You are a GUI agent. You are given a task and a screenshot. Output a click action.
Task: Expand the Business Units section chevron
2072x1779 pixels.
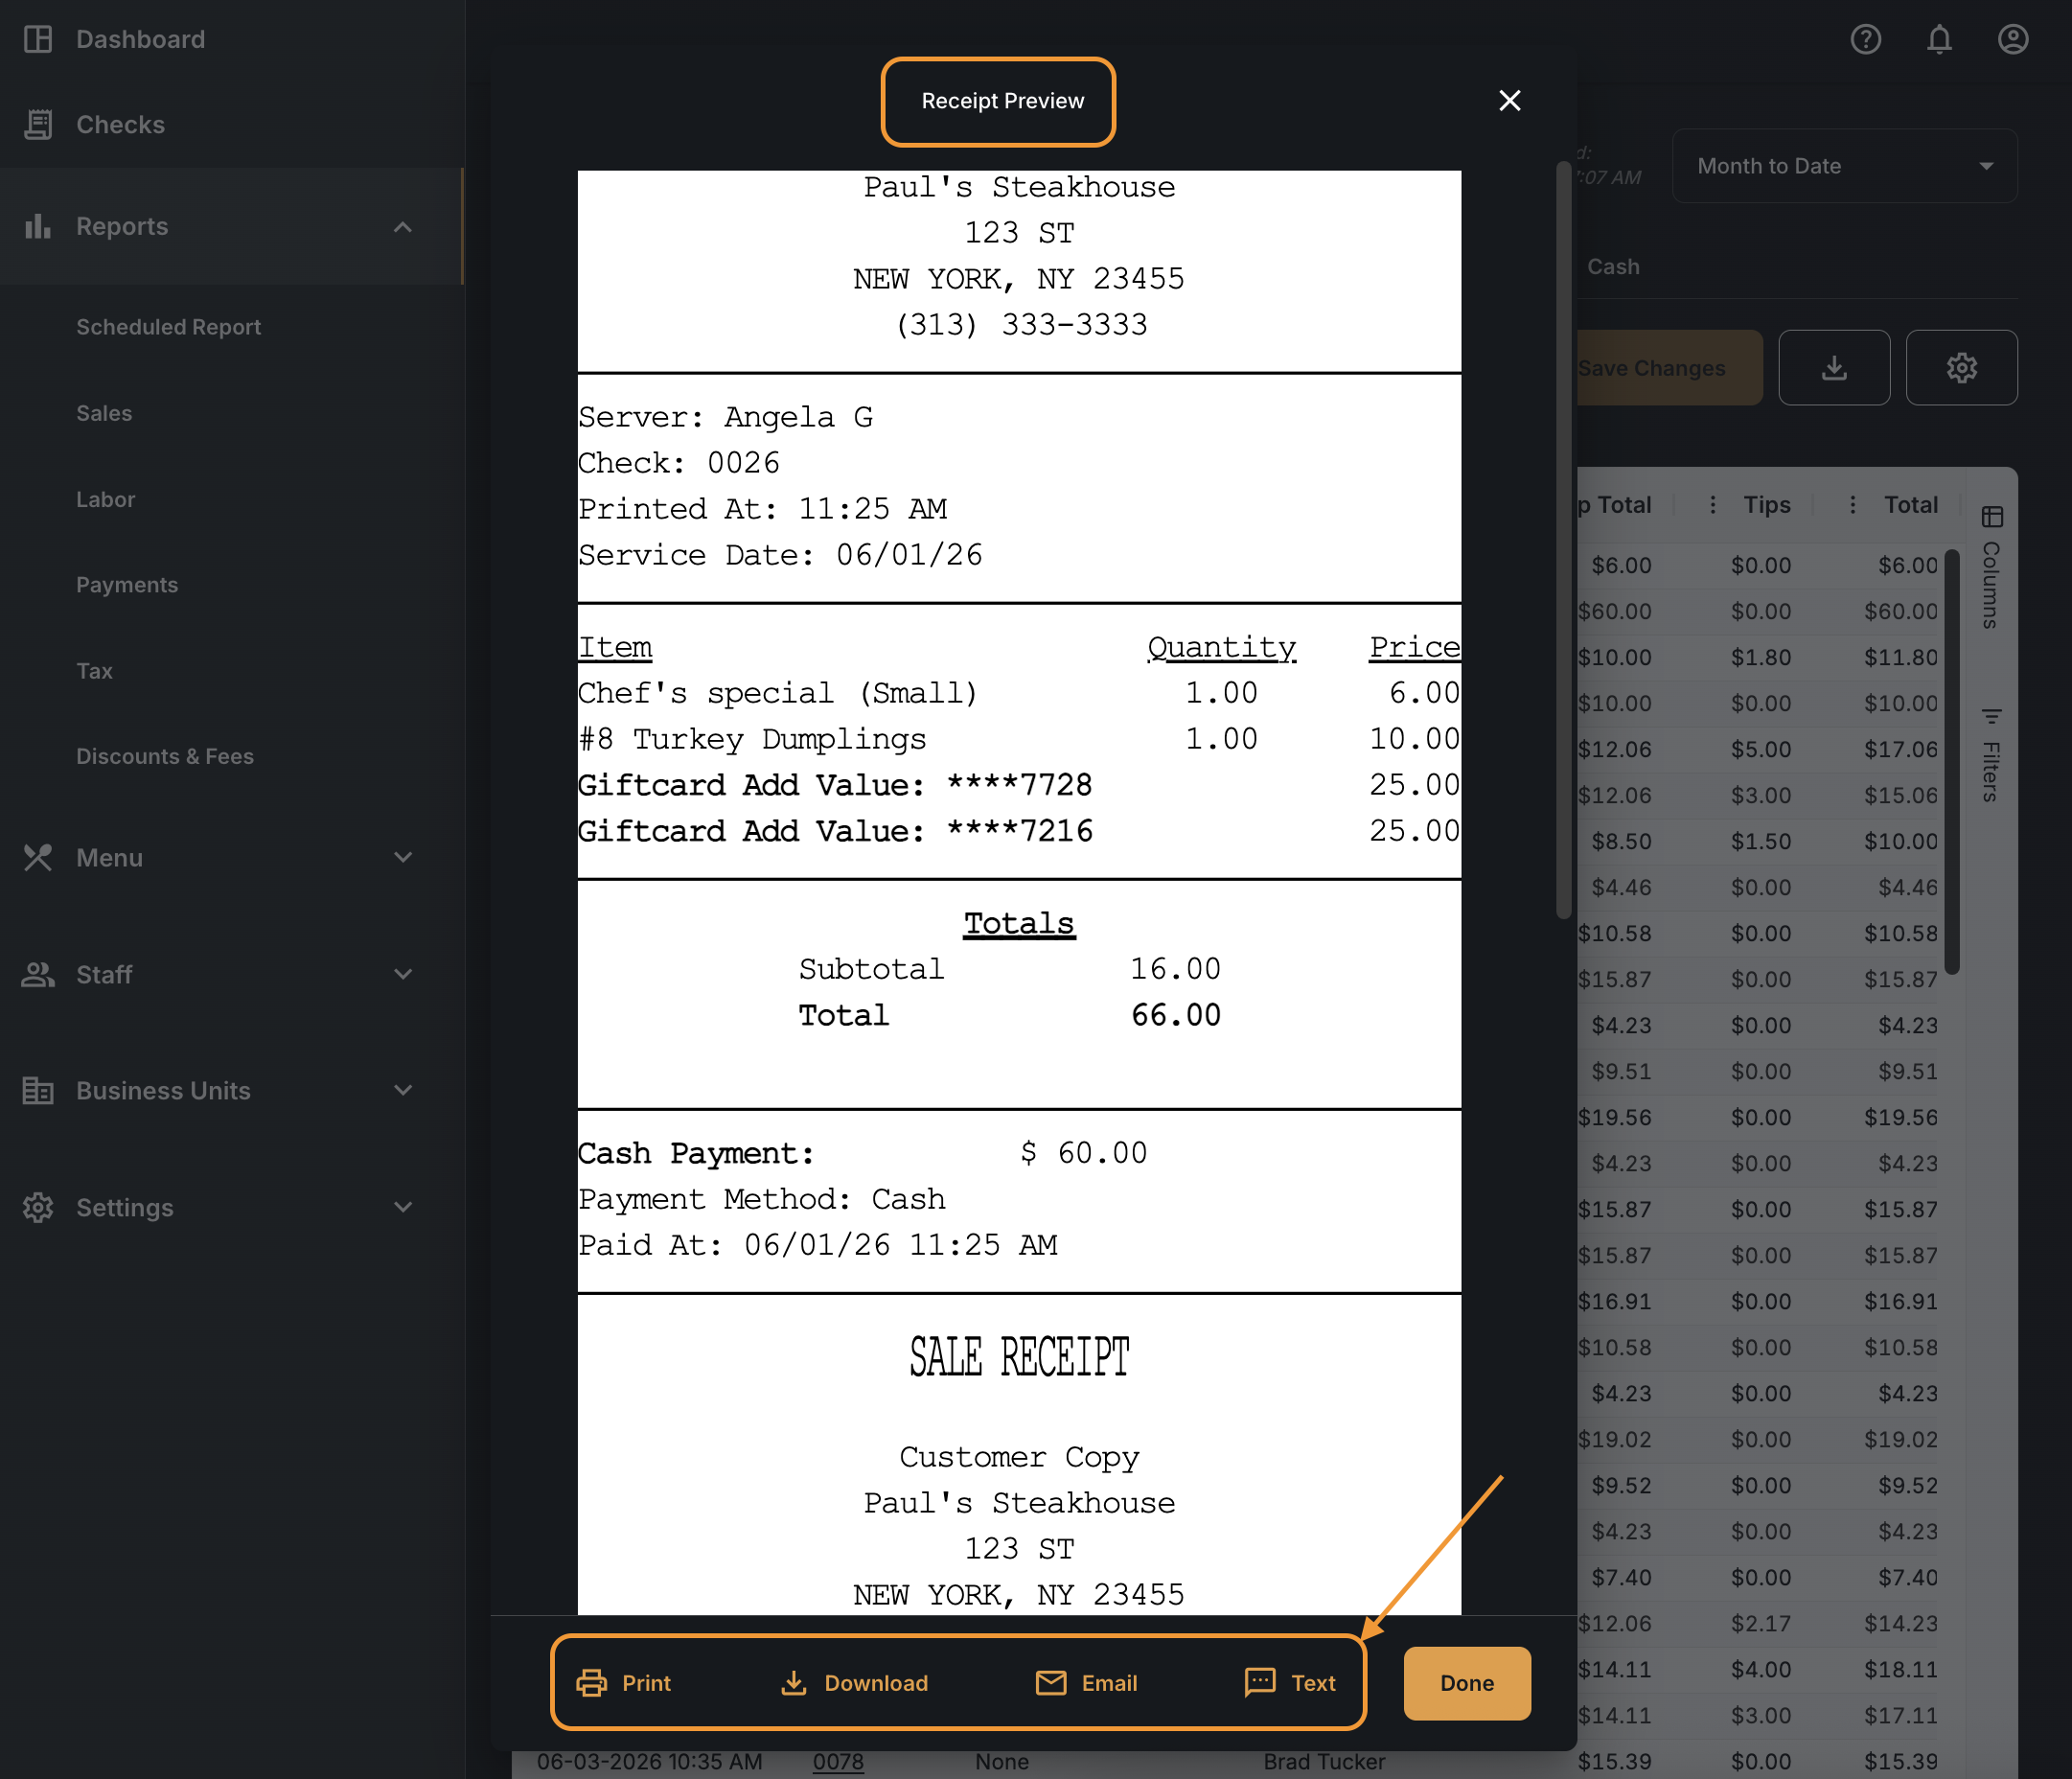(403, 1090)
